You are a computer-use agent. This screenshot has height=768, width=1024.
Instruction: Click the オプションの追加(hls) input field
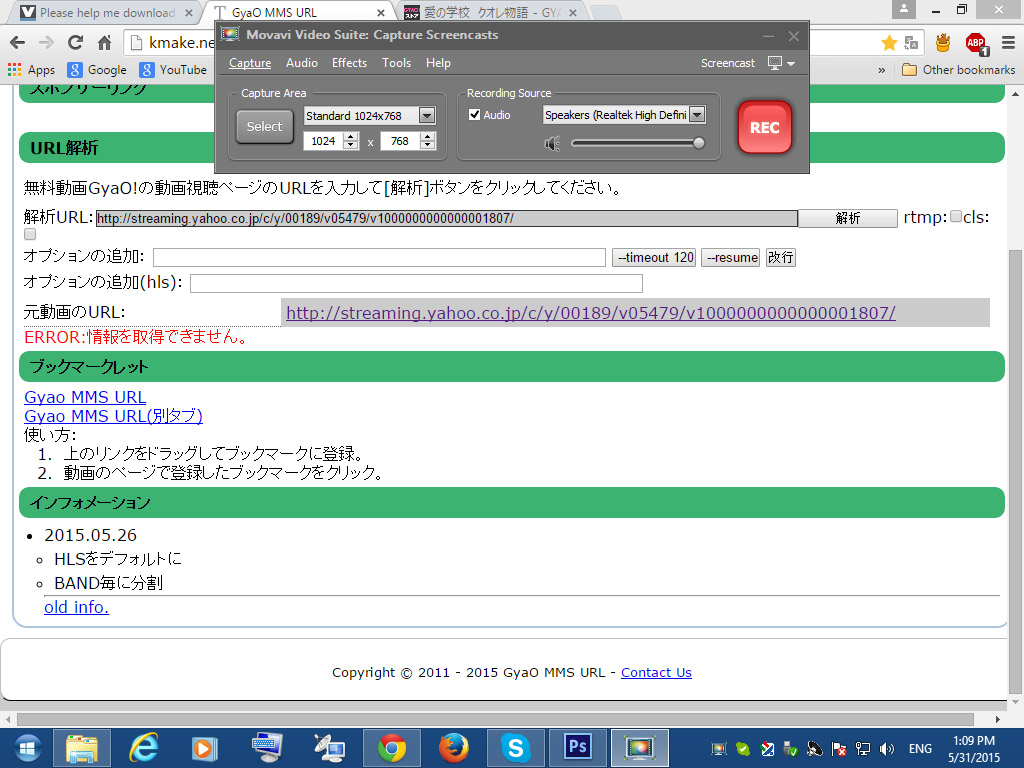click(x=417, y=283)
